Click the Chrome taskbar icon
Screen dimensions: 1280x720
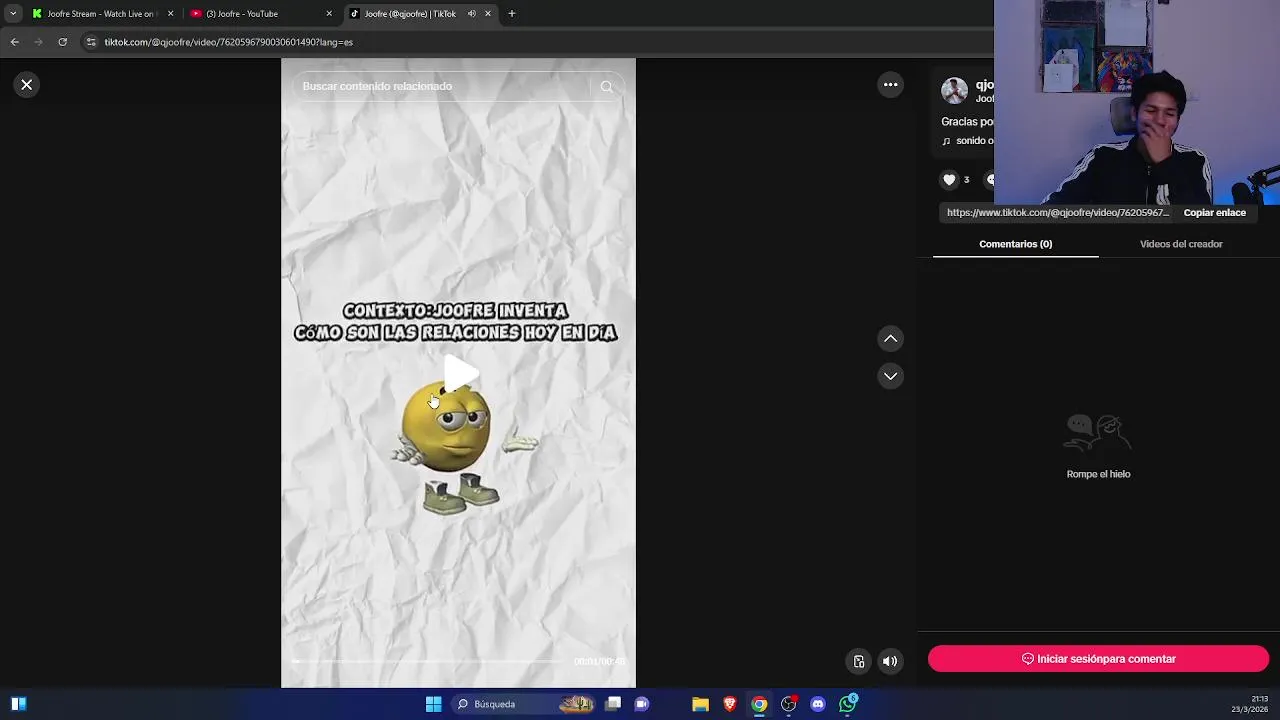click(x=759, y=704)
